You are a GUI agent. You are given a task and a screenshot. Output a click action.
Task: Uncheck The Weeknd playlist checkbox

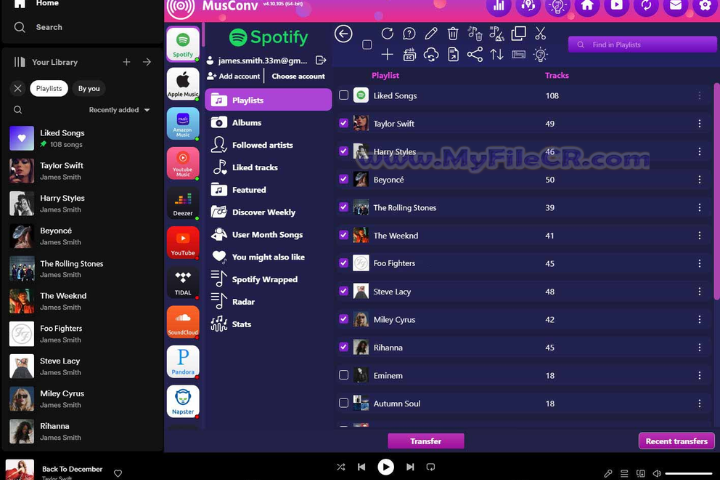tap(343, 235)
